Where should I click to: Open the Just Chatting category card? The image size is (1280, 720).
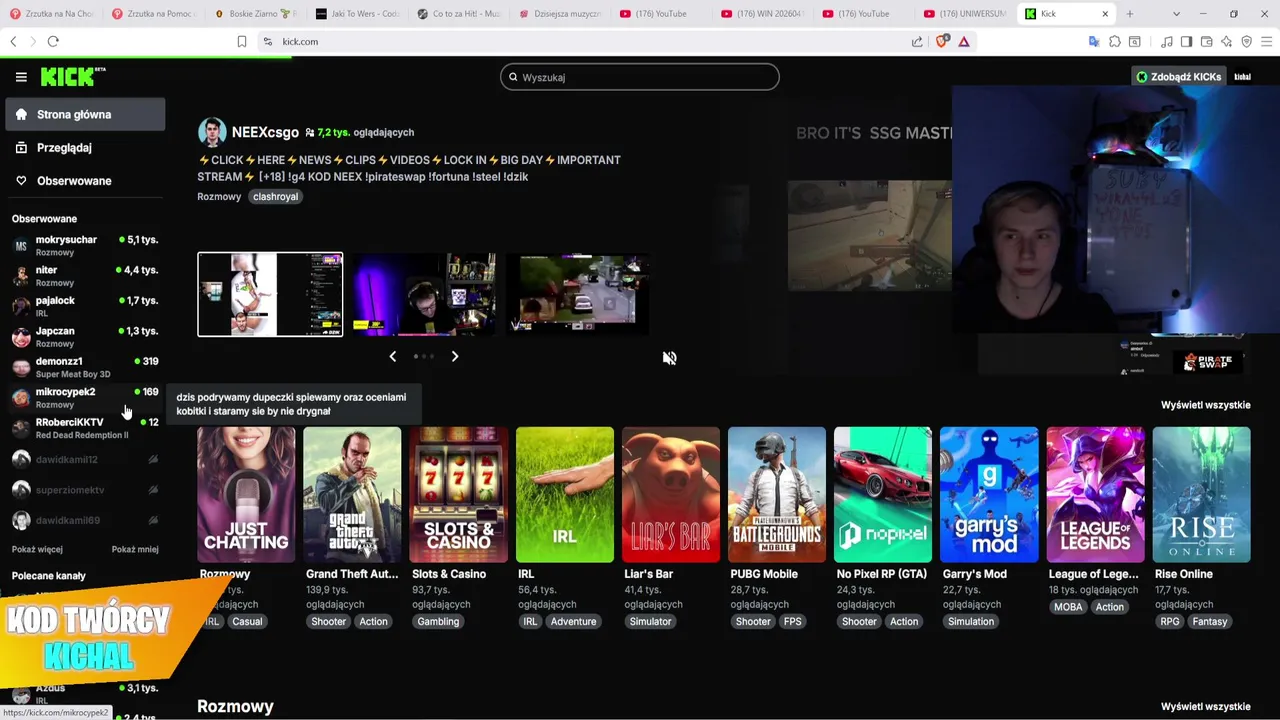[246, 494]
